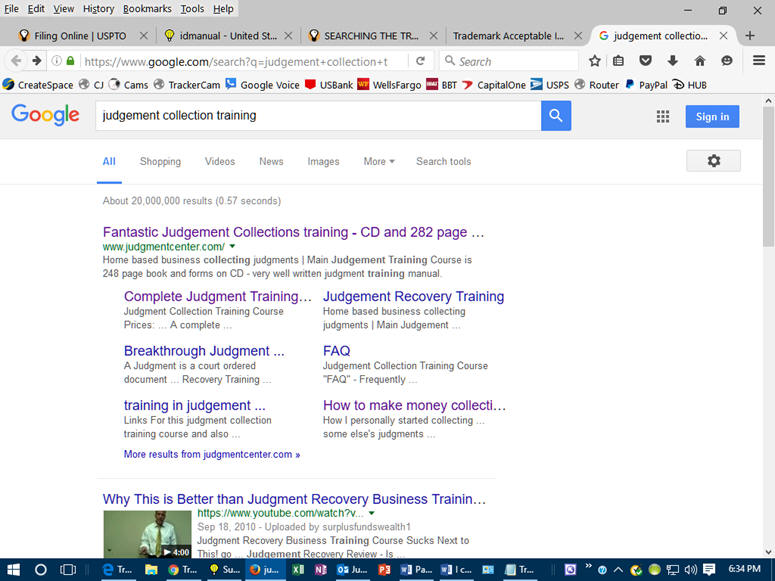Select the Images search tab
Image resolution: width=775 pixels, height=581 pixels.
[323, 161]
